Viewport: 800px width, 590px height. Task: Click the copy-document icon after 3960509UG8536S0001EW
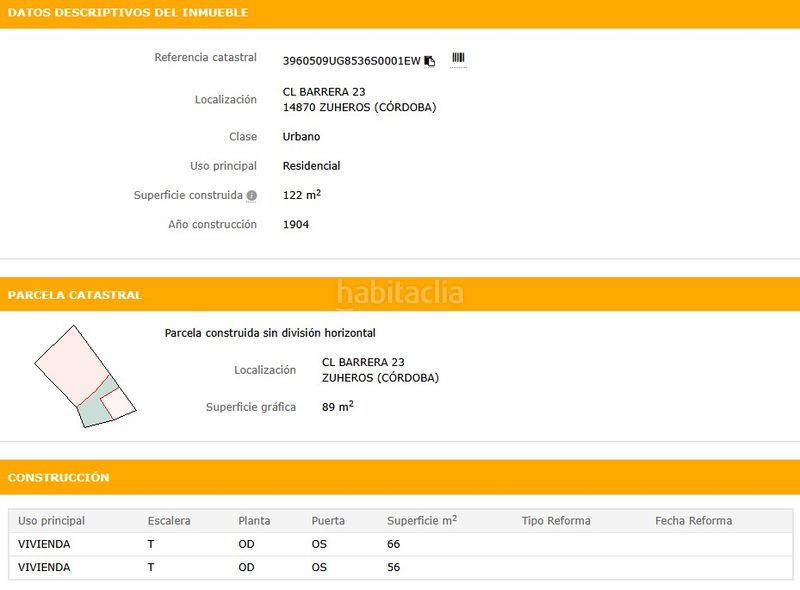click(x=429, y=60)
